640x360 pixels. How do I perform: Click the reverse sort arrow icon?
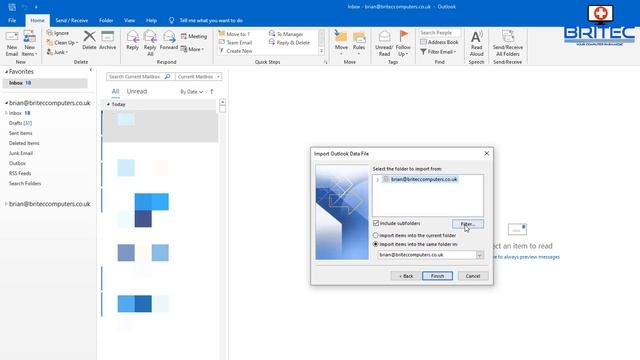[212, 91]
